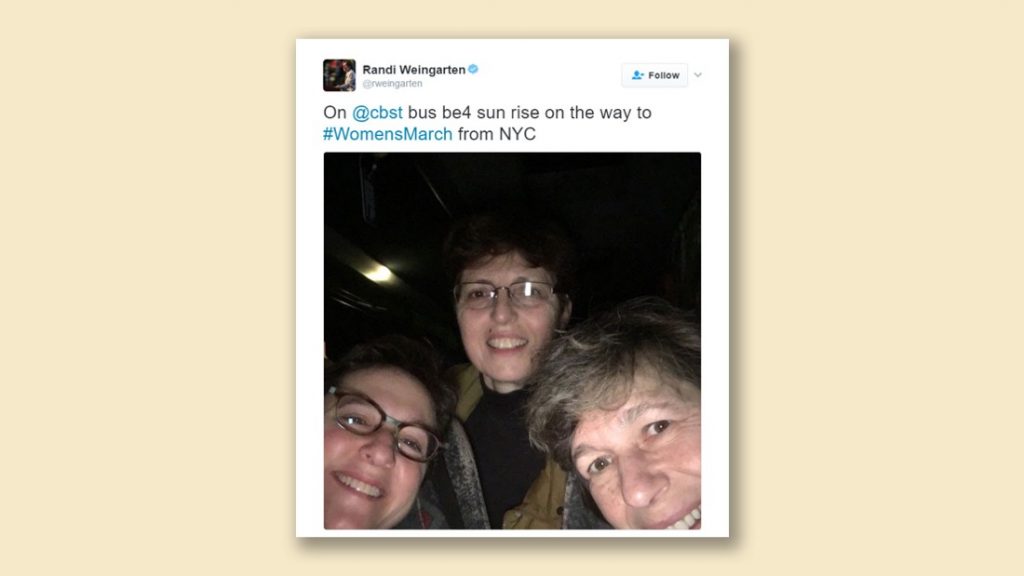Expand the chevron next to Follow
Image resolution: width=1024 pixels, height=576 pixels.
[698, 75]
